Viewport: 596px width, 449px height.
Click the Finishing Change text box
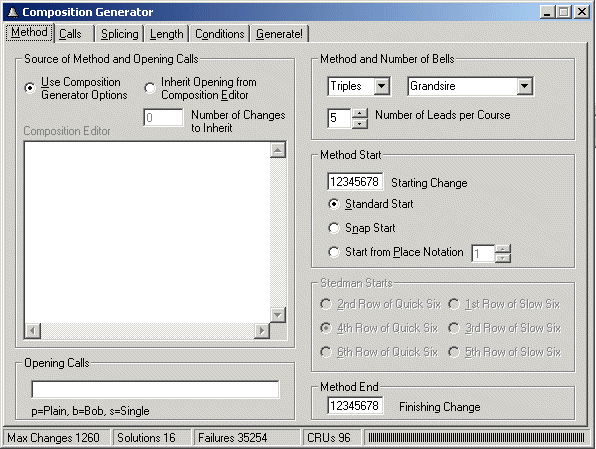355,406
